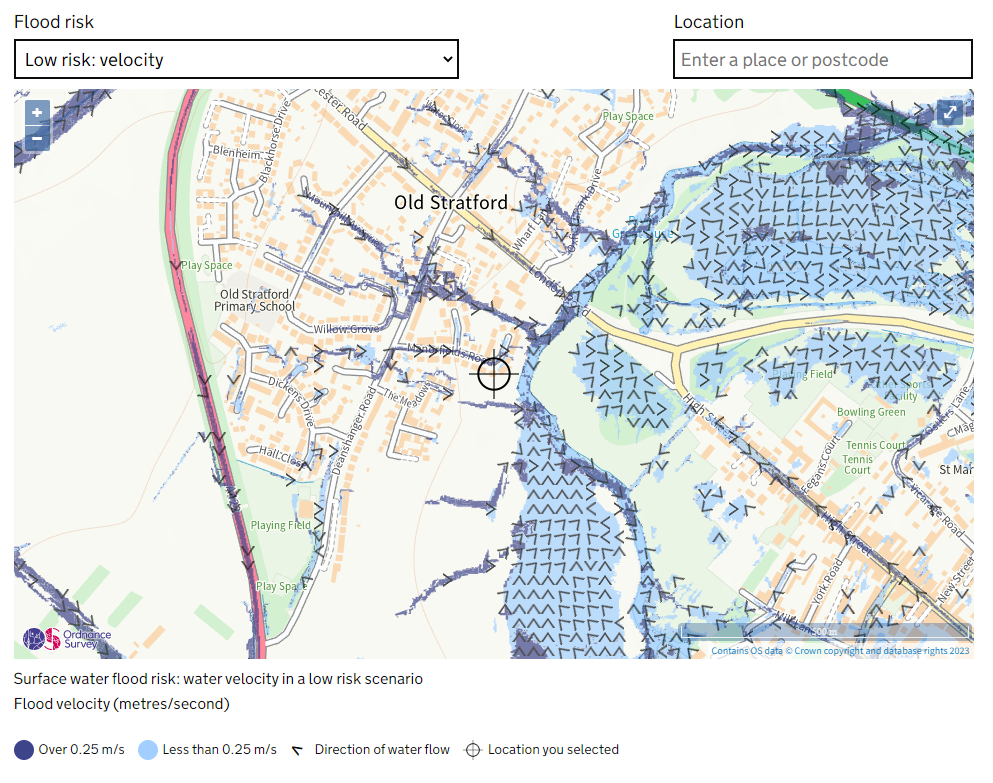Select the light blue 'Less than 0.25 m/s' swatch
The height and width of the screenshot is (783, 993).
point(148,750)
